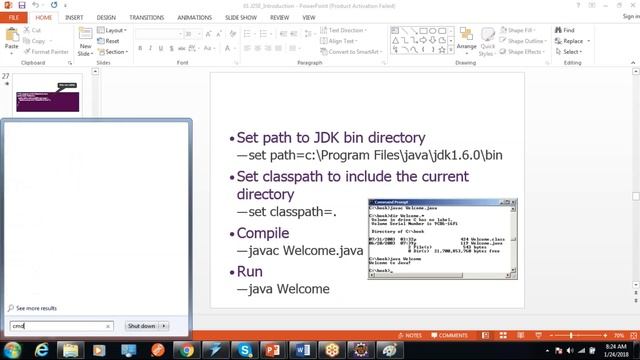
Task: Click Format Painter
Action: [46, 52]
